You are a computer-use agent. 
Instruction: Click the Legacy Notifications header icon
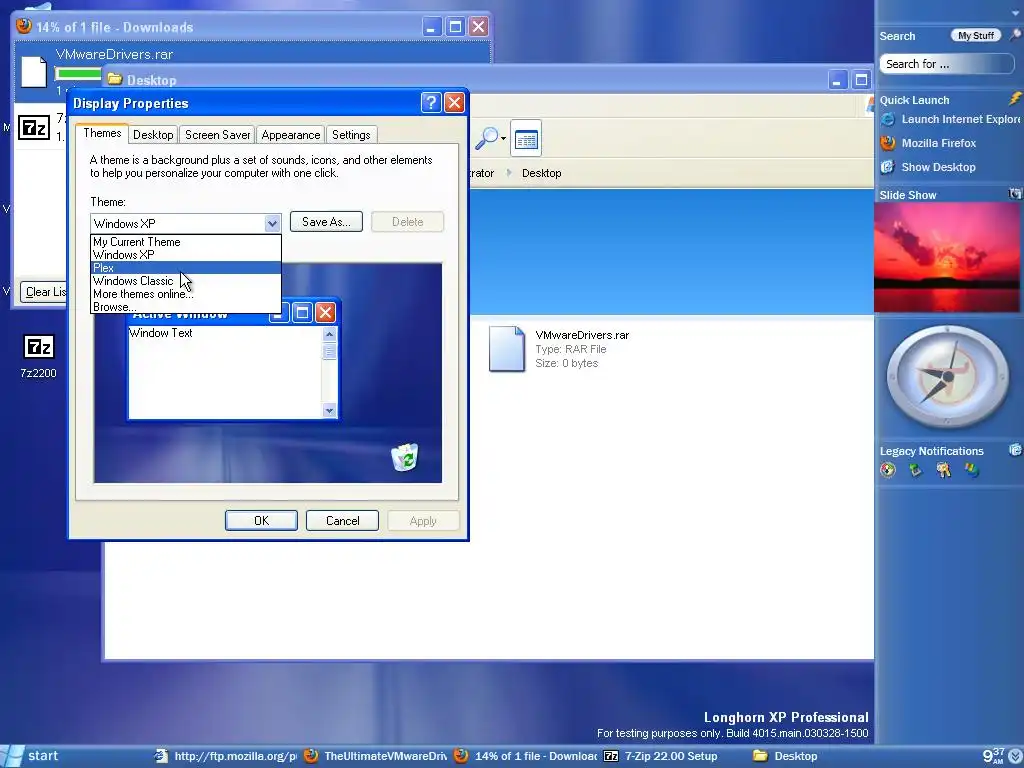point(1015,449)
